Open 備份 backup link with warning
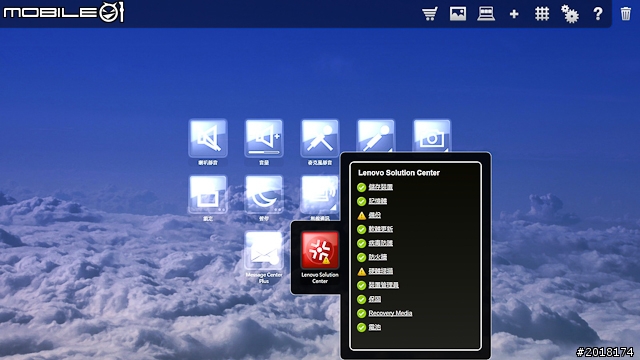Image resolution: width=640 pixels, height=360 pixels. 375,215
